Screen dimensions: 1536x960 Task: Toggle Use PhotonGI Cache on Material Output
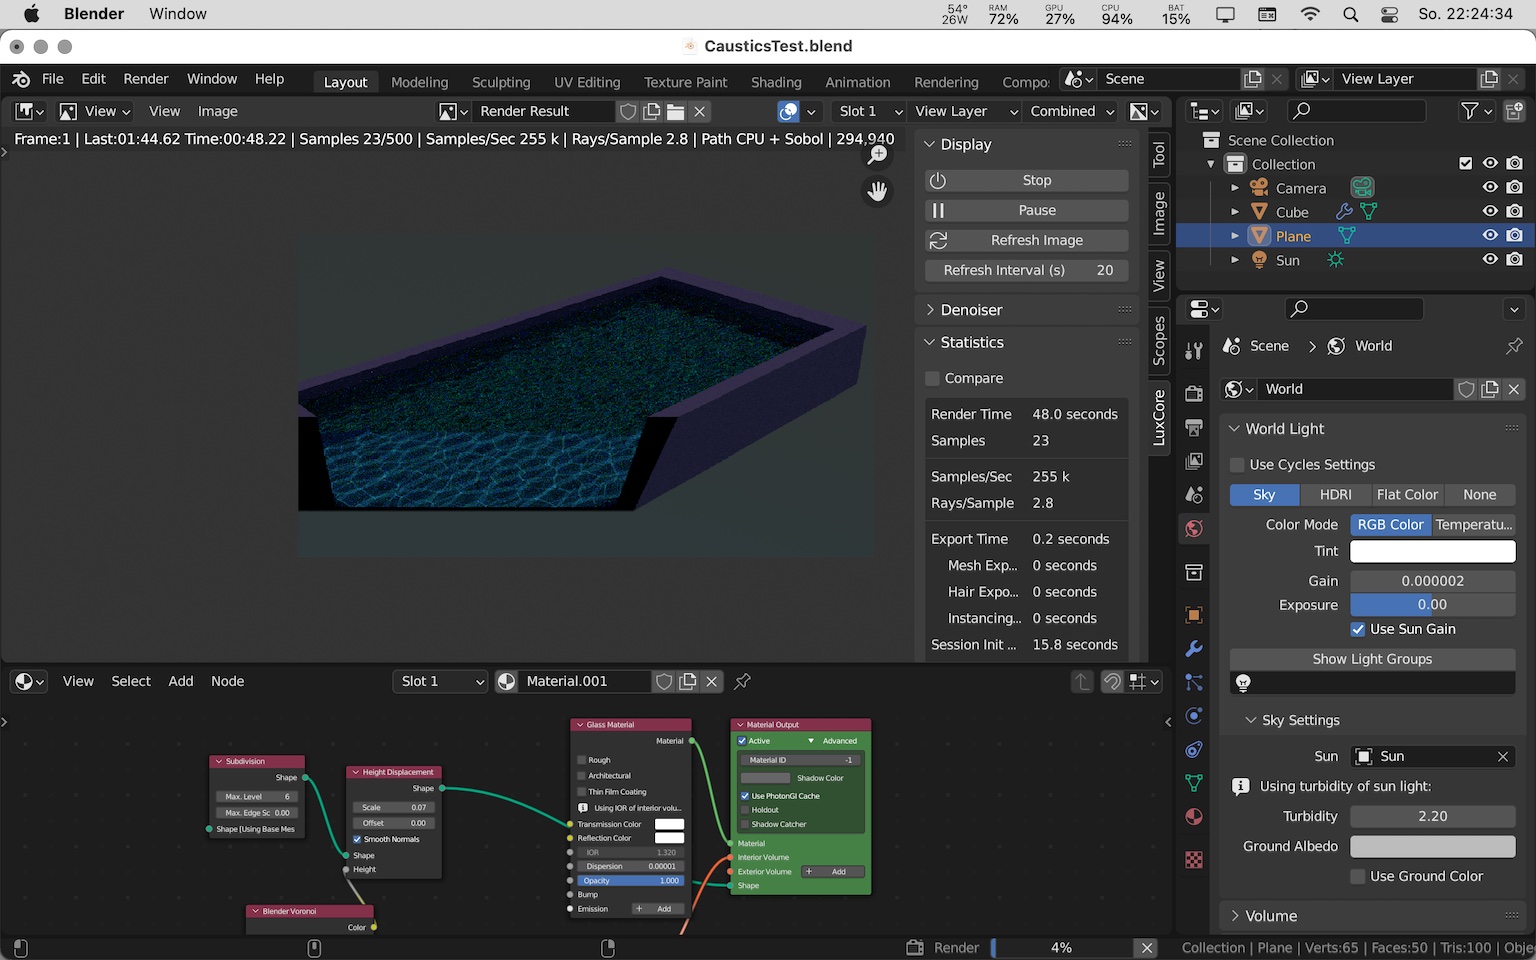(x=745, y=796)
